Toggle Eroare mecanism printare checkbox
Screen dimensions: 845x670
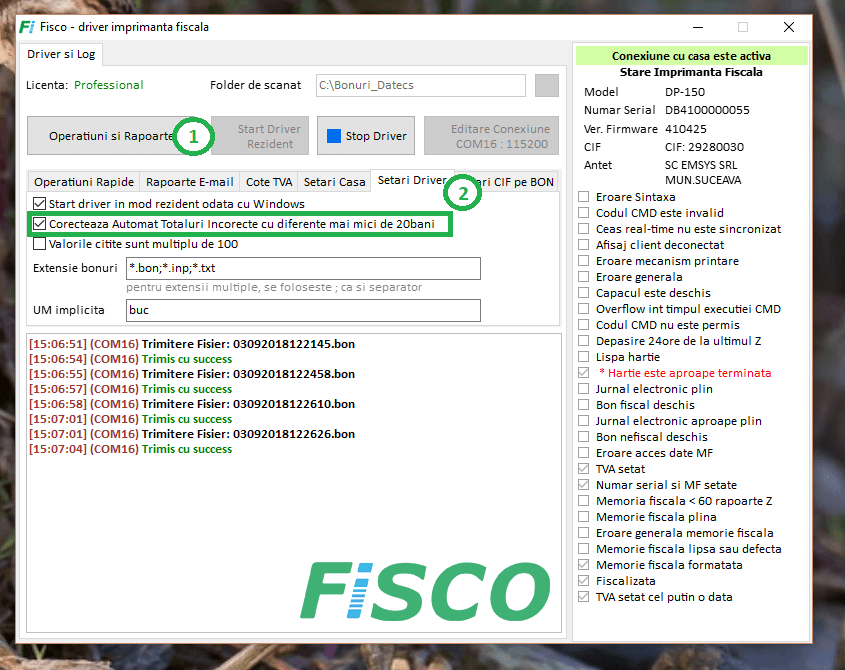(x=584, y=261)
